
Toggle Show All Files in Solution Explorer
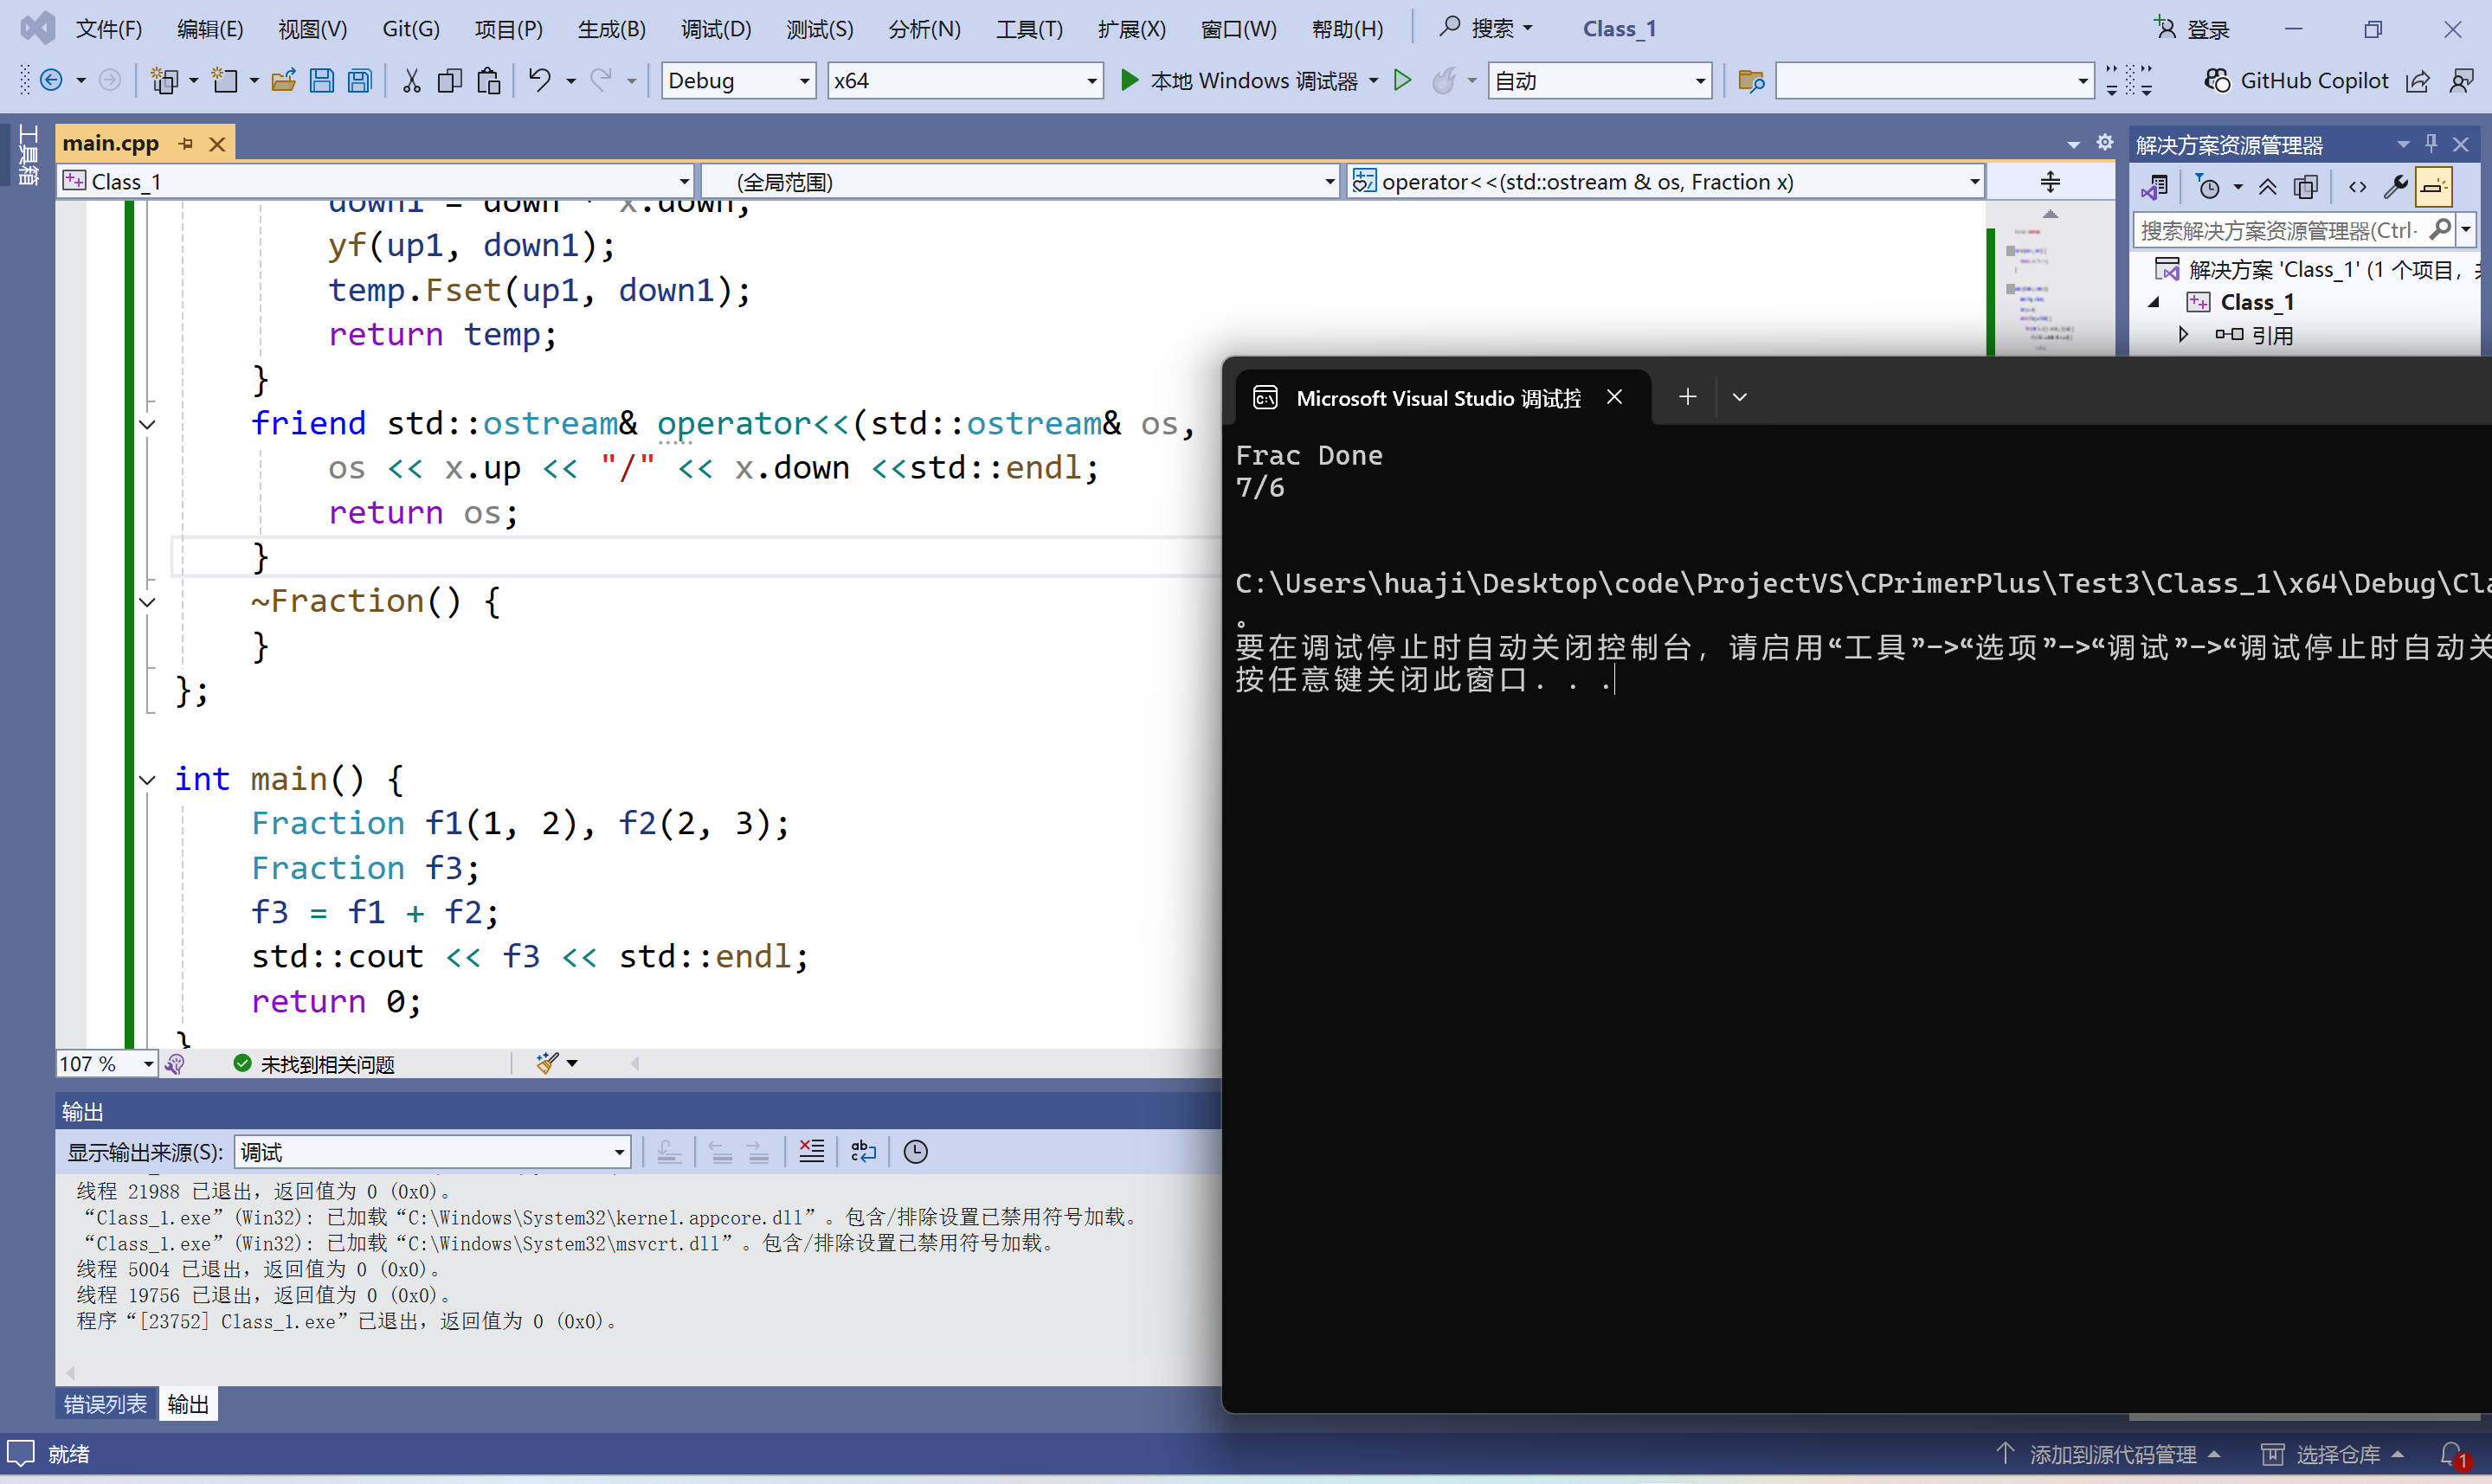2306,186
